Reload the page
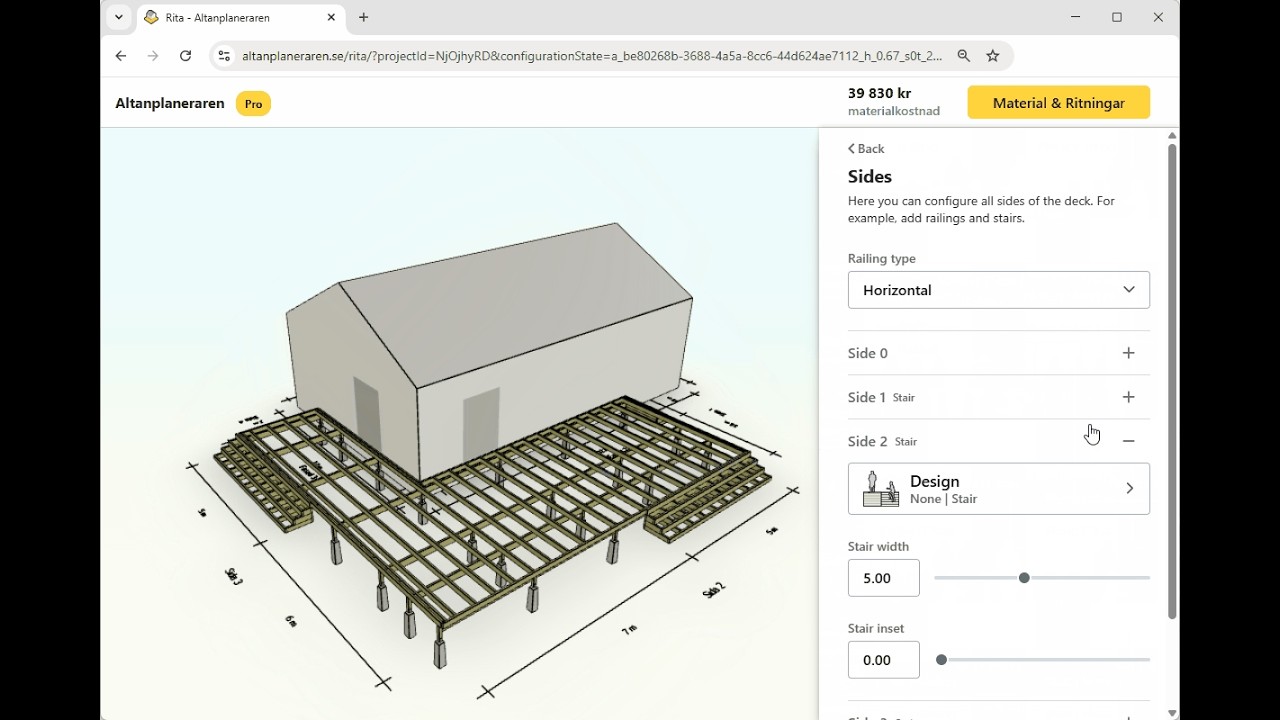This screenshot has width=1280, height=720. click(x=185, y=56)
